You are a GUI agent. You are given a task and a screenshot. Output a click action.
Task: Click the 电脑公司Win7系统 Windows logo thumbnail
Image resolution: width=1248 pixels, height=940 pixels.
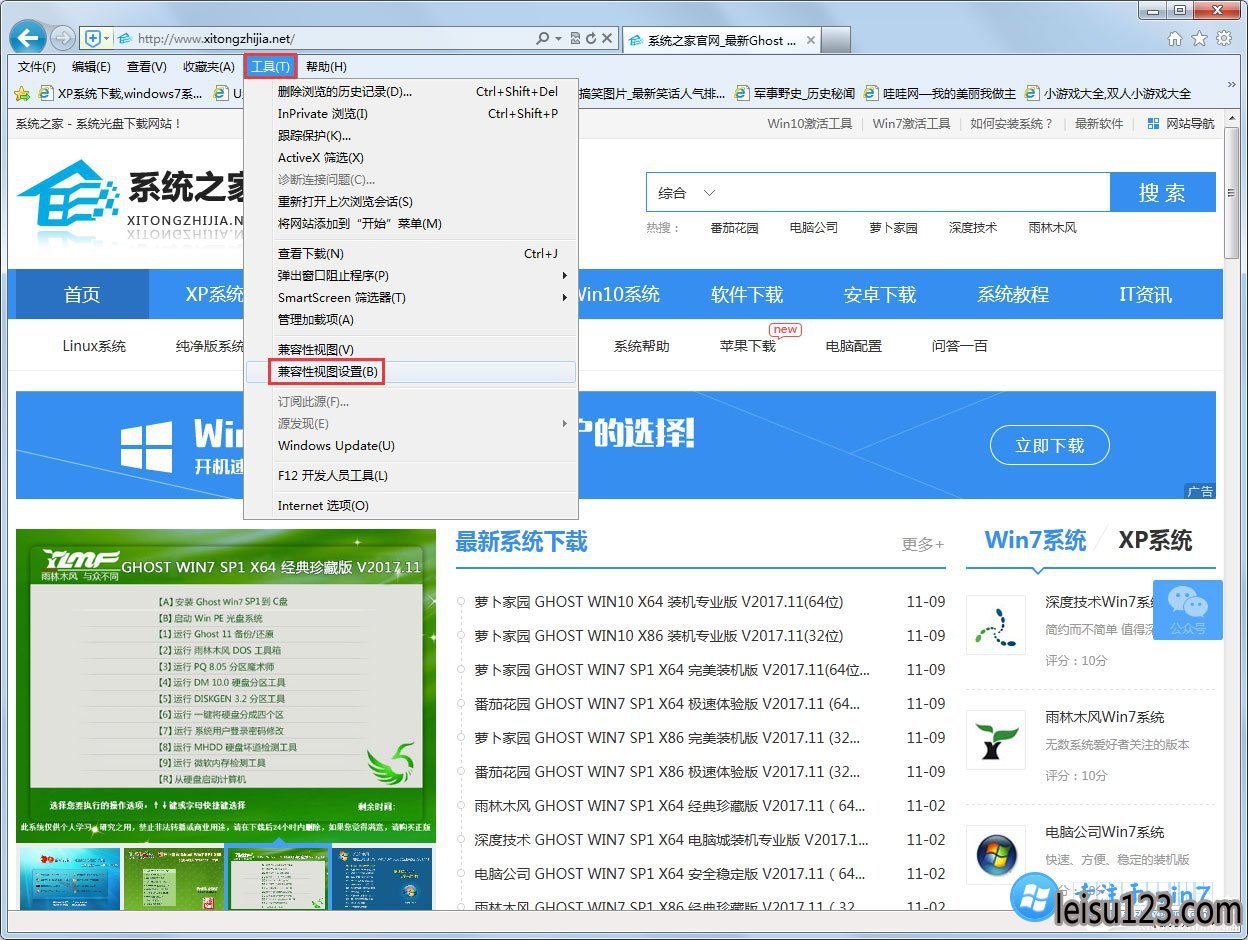996,855
